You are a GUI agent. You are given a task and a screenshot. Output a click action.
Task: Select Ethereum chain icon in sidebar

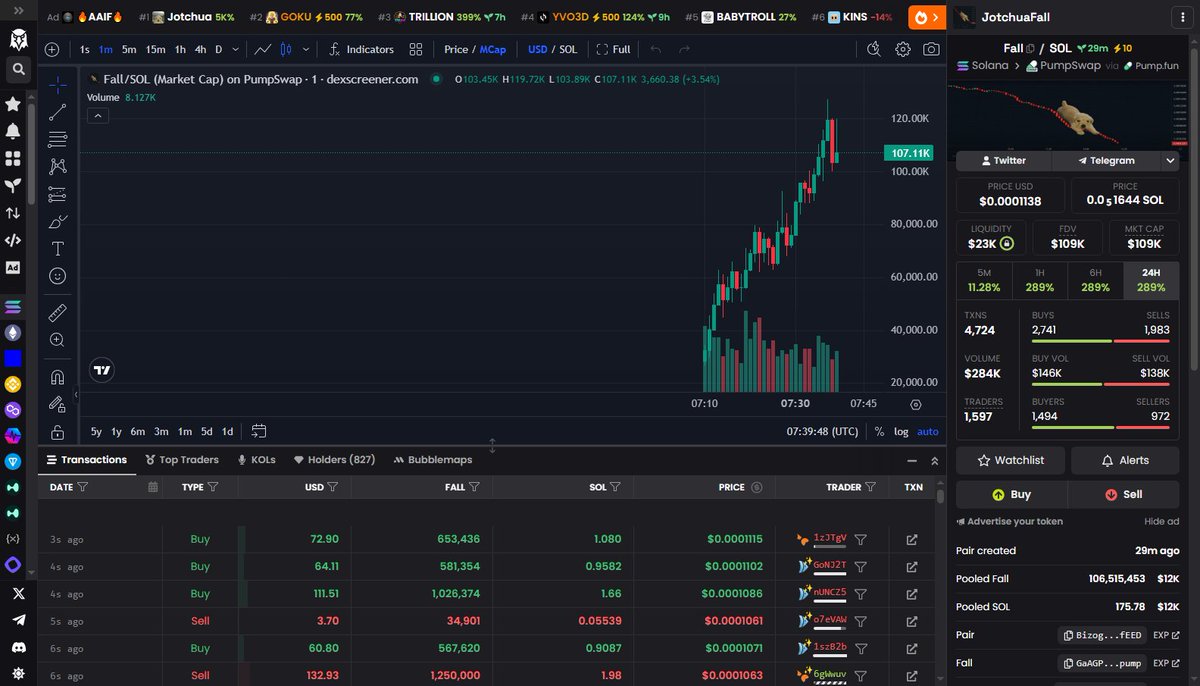[13, 332]
